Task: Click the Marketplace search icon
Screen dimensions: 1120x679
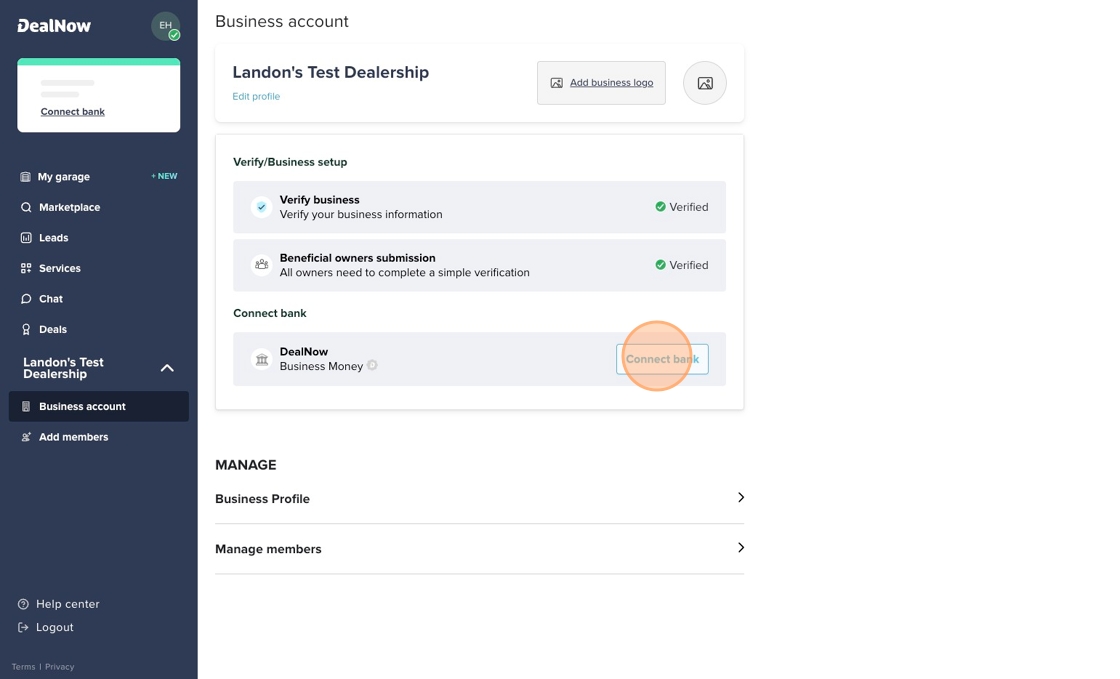Action: (x=26, y=207)
